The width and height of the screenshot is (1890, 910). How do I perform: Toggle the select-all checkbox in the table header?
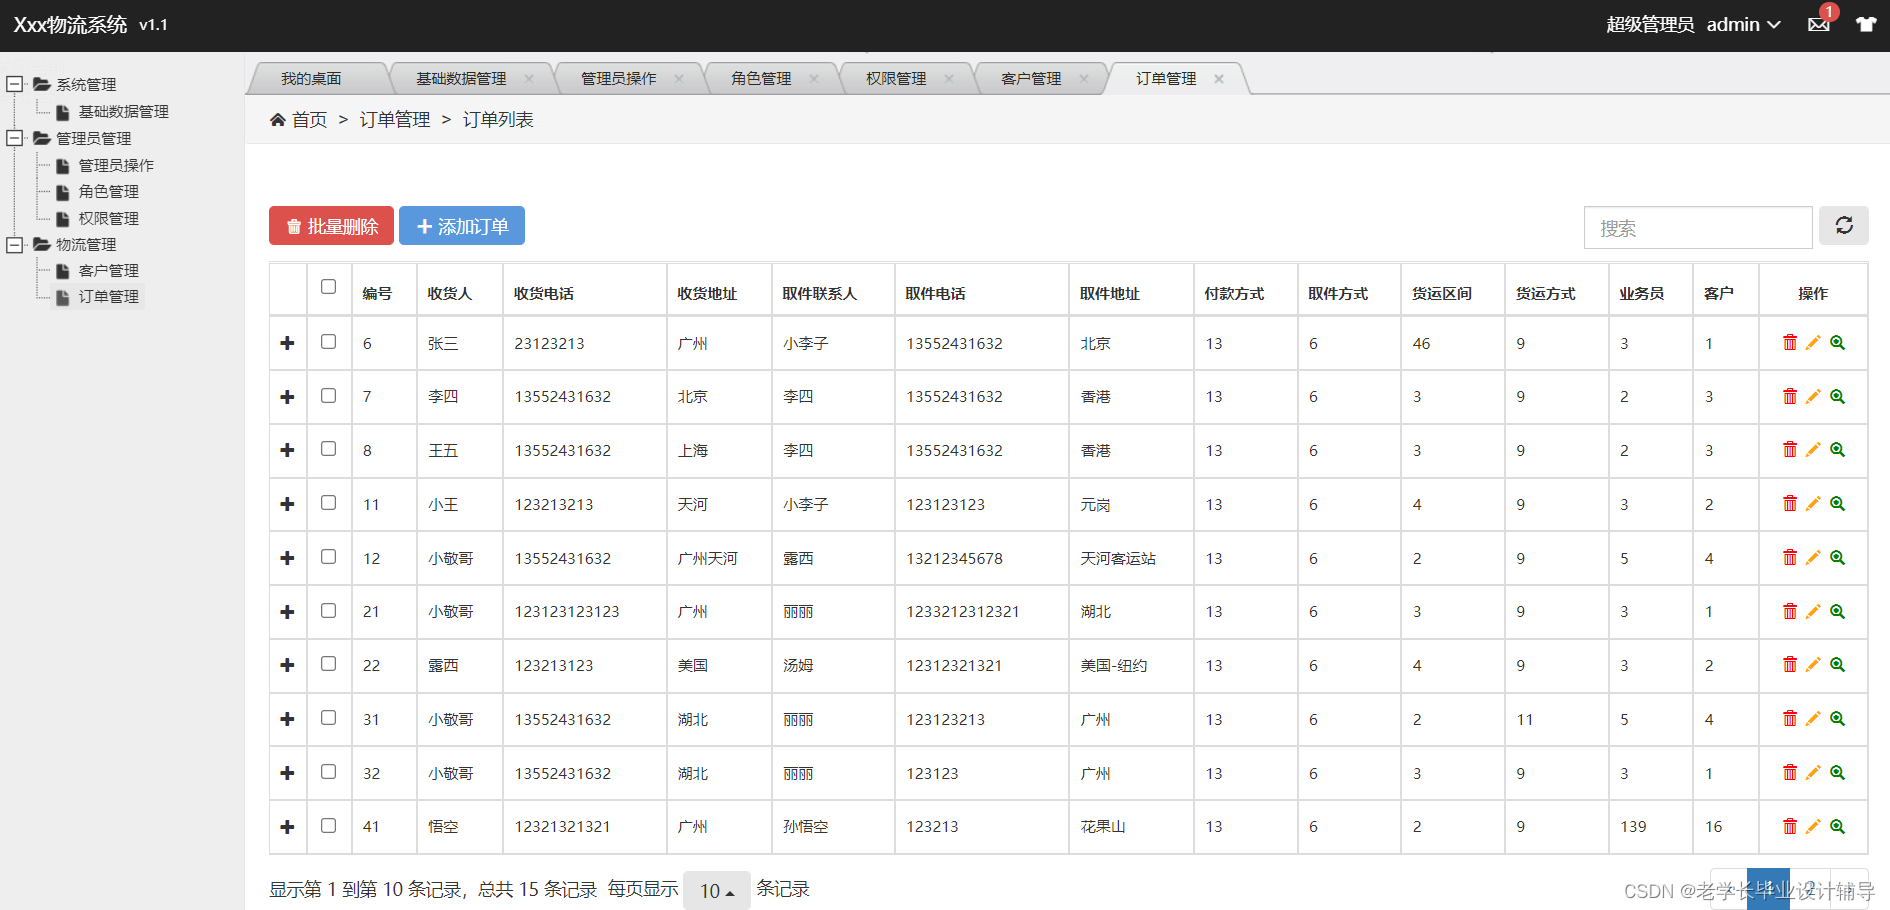click(x=328, y=286)
